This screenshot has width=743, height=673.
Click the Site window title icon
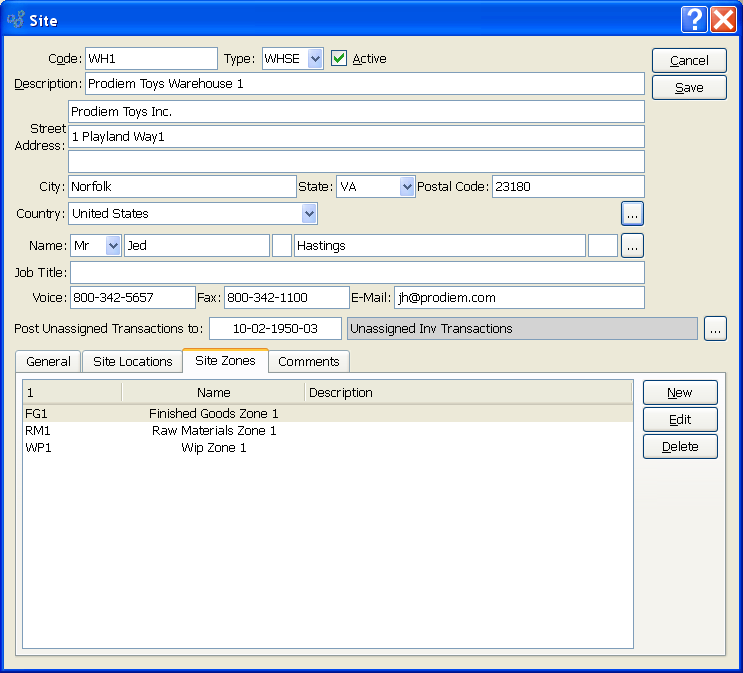16,19
